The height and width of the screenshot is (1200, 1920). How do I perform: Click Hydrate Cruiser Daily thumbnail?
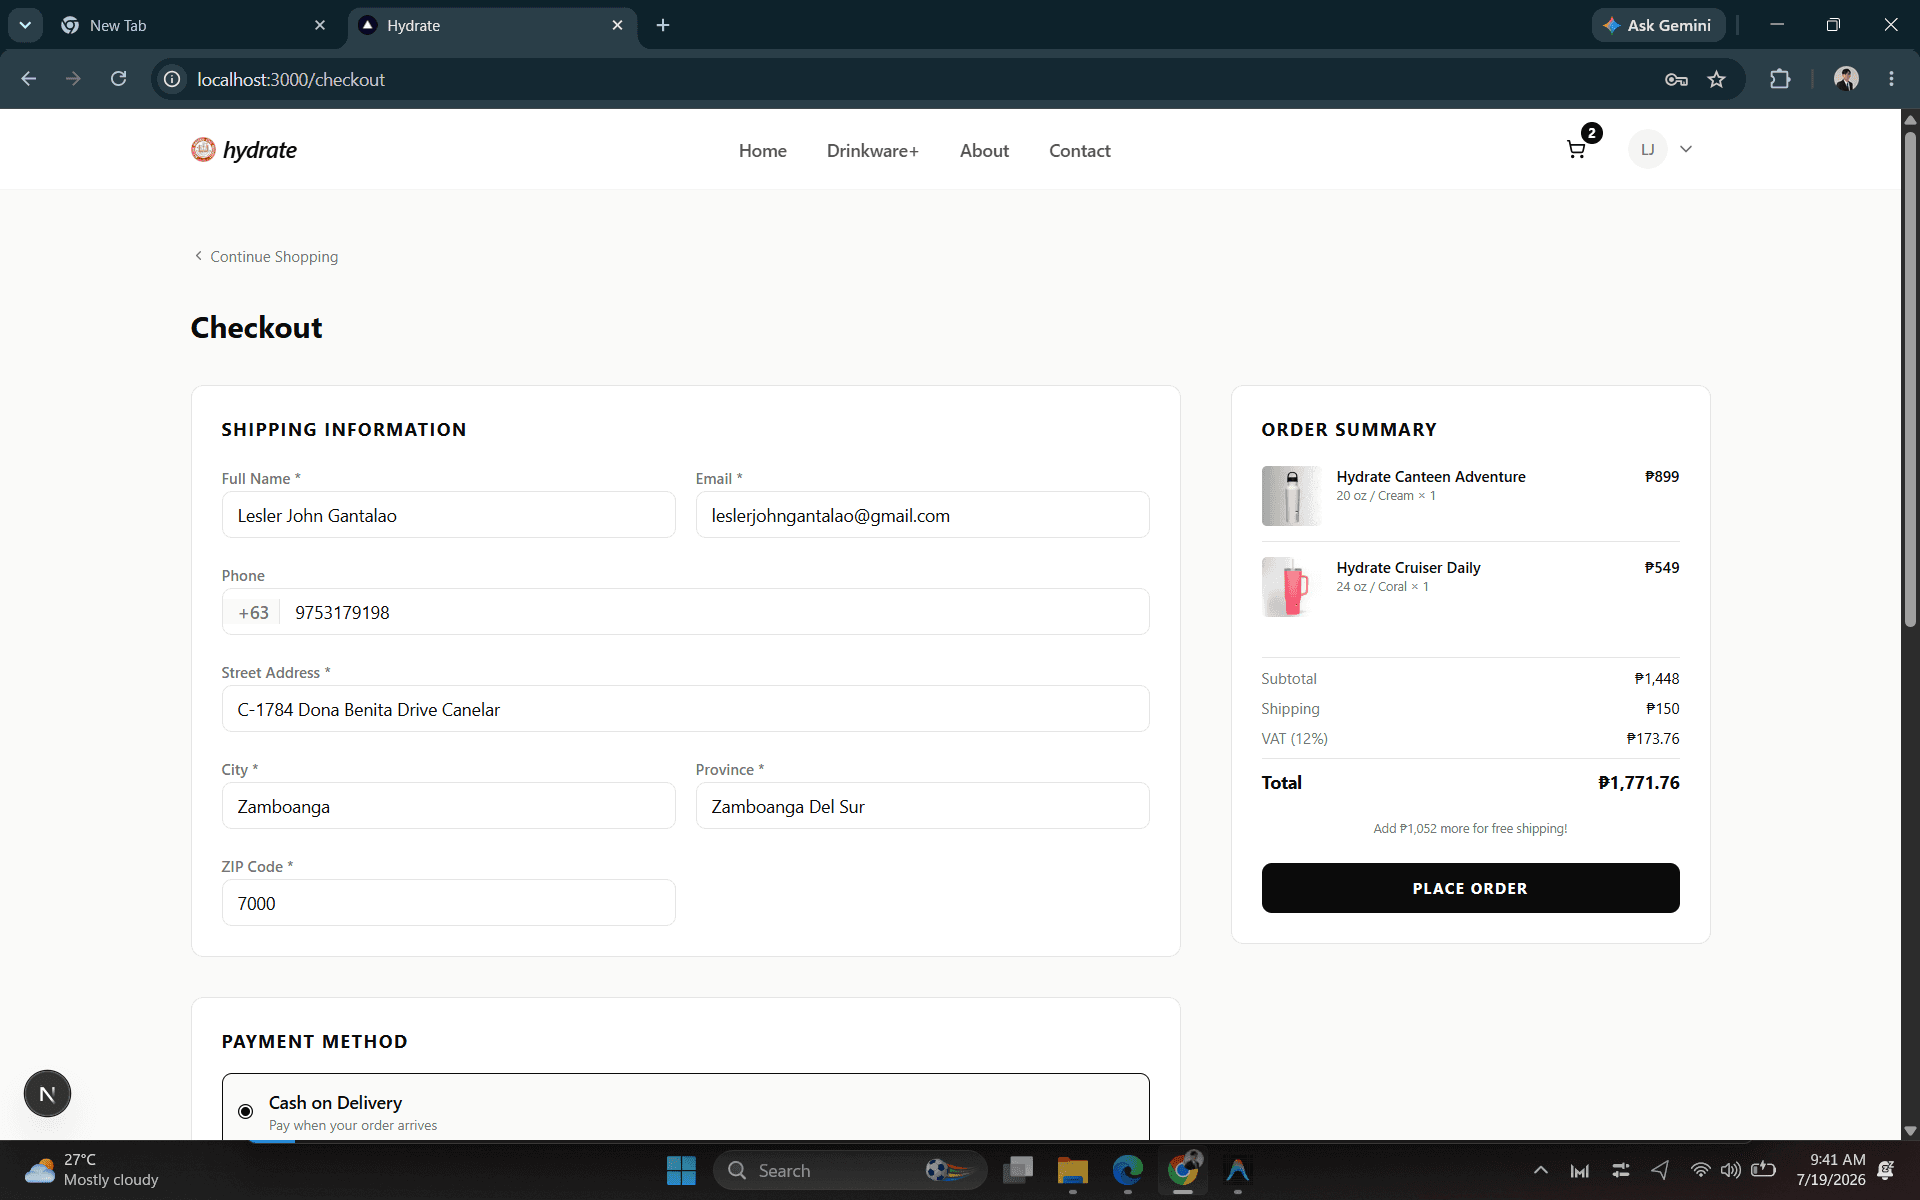(1291, 587)
